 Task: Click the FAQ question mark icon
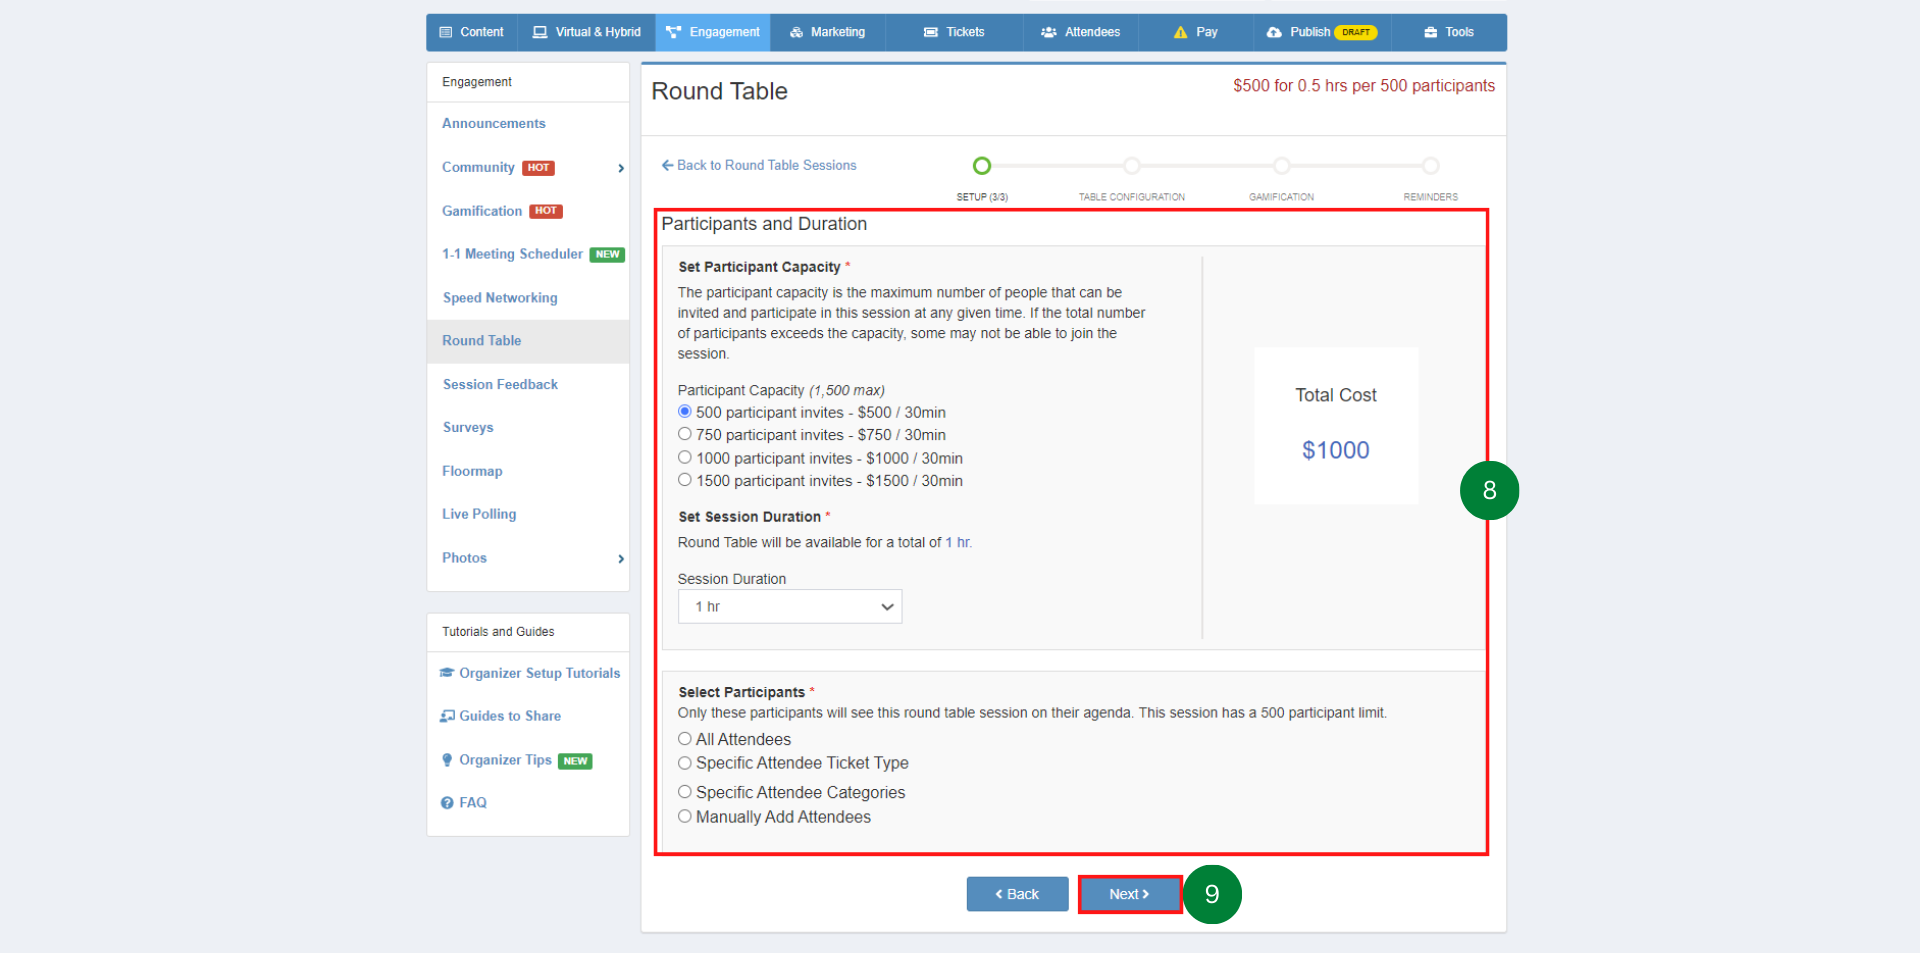pos(446,802)
